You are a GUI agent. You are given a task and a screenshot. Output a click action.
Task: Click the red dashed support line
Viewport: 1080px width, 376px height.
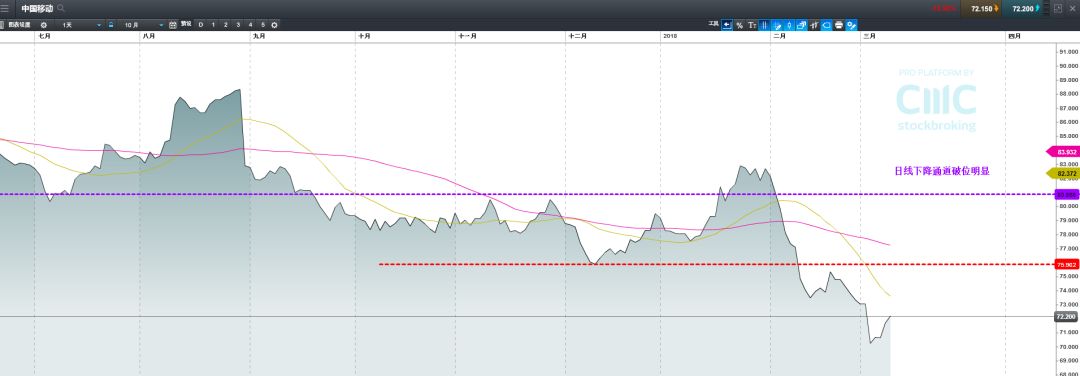pyautogui.click(x=716, y=264)
